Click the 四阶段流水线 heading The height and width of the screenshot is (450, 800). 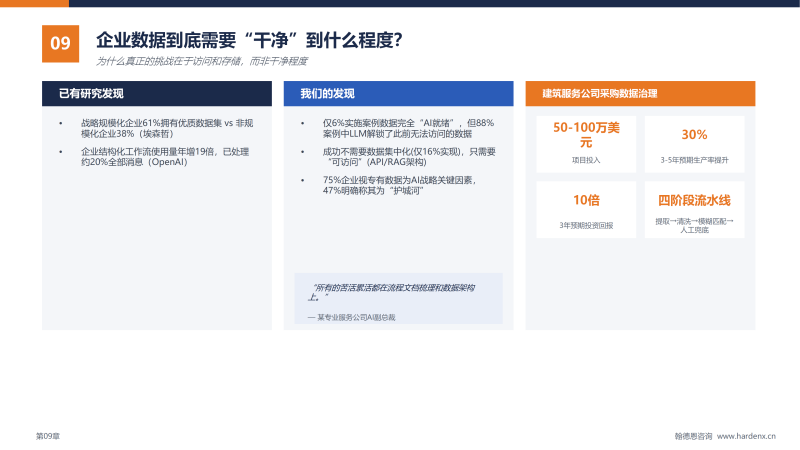(x=694, y=200)
